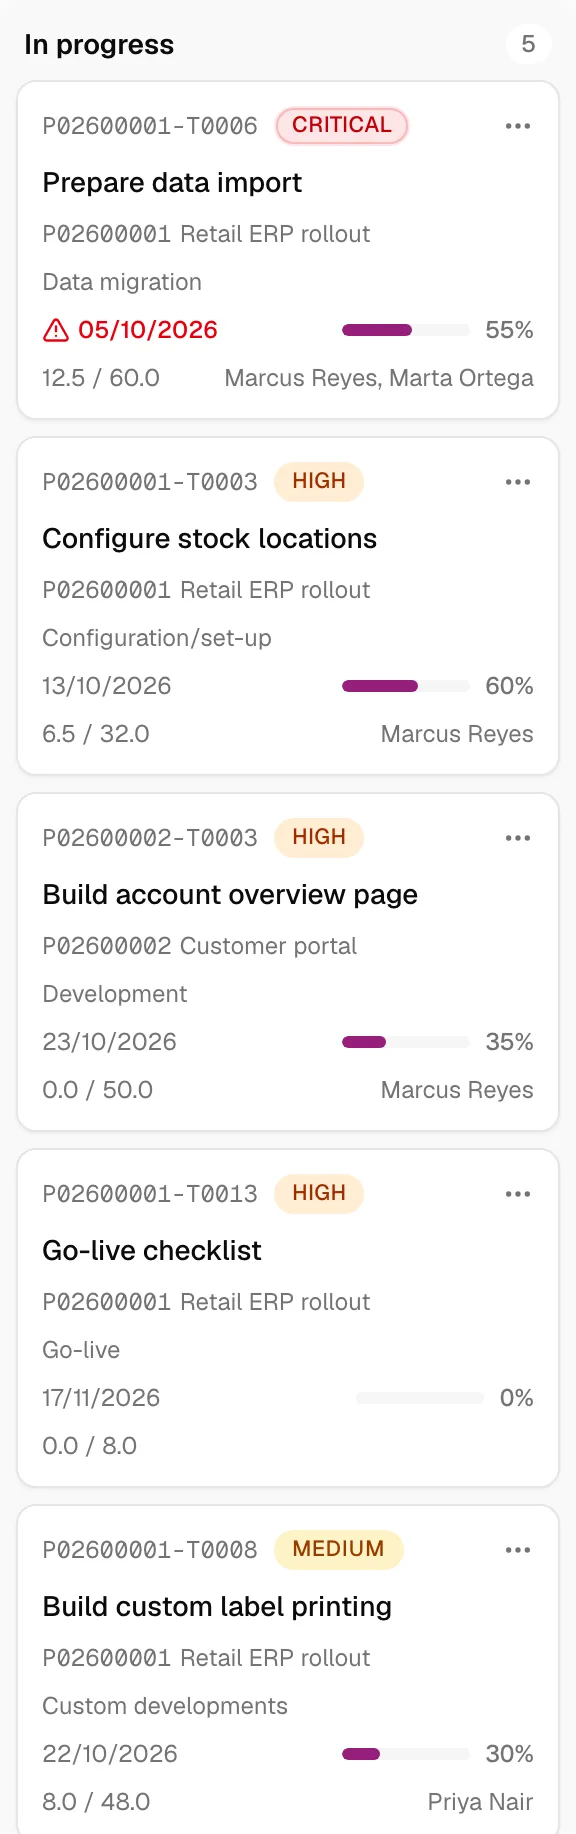Open the more-options menu on the Prepare data import card

(x=518, y=126)
